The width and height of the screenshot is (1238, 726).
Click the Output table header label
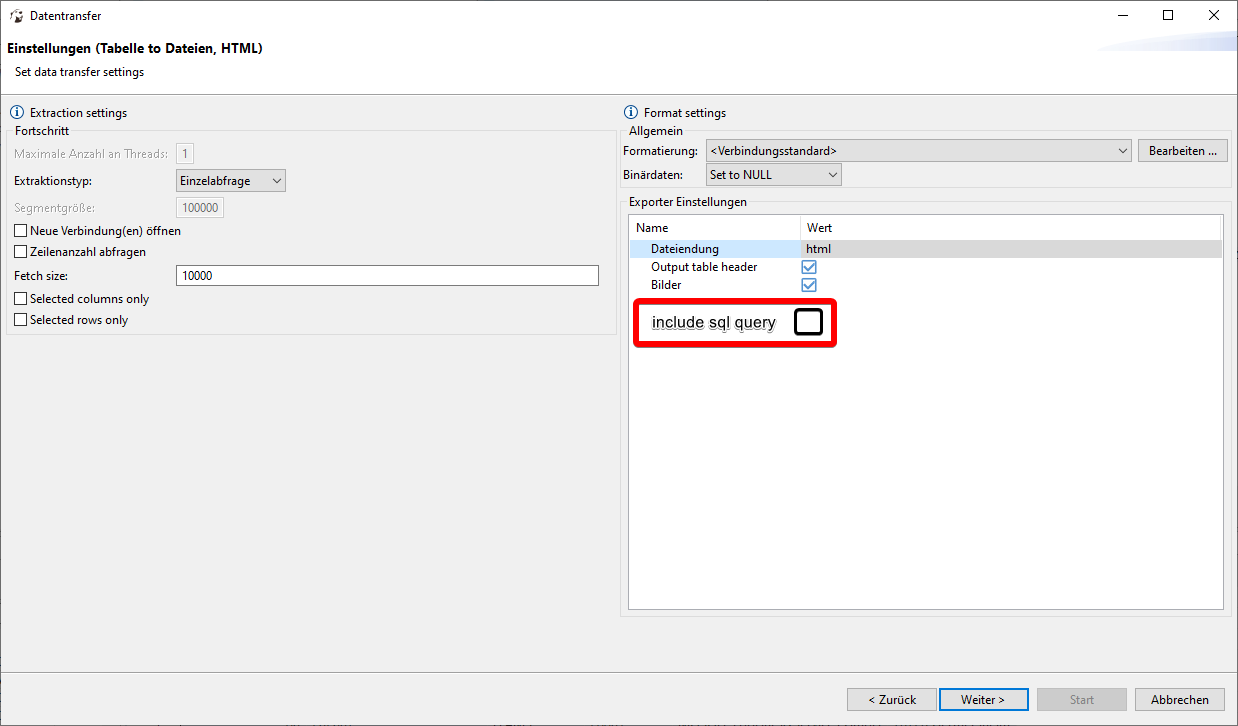(x=704, y=267)
